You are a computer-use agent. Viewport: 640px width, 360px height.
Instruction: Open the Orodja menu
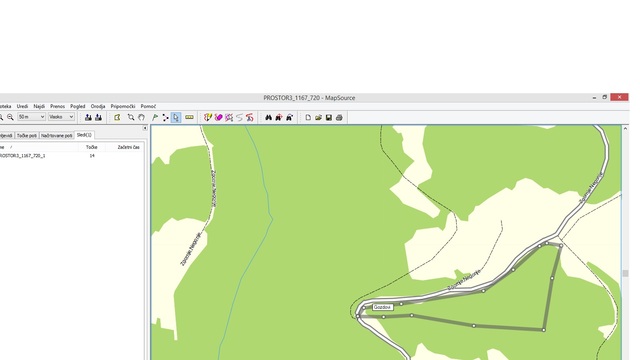point(98,106)
